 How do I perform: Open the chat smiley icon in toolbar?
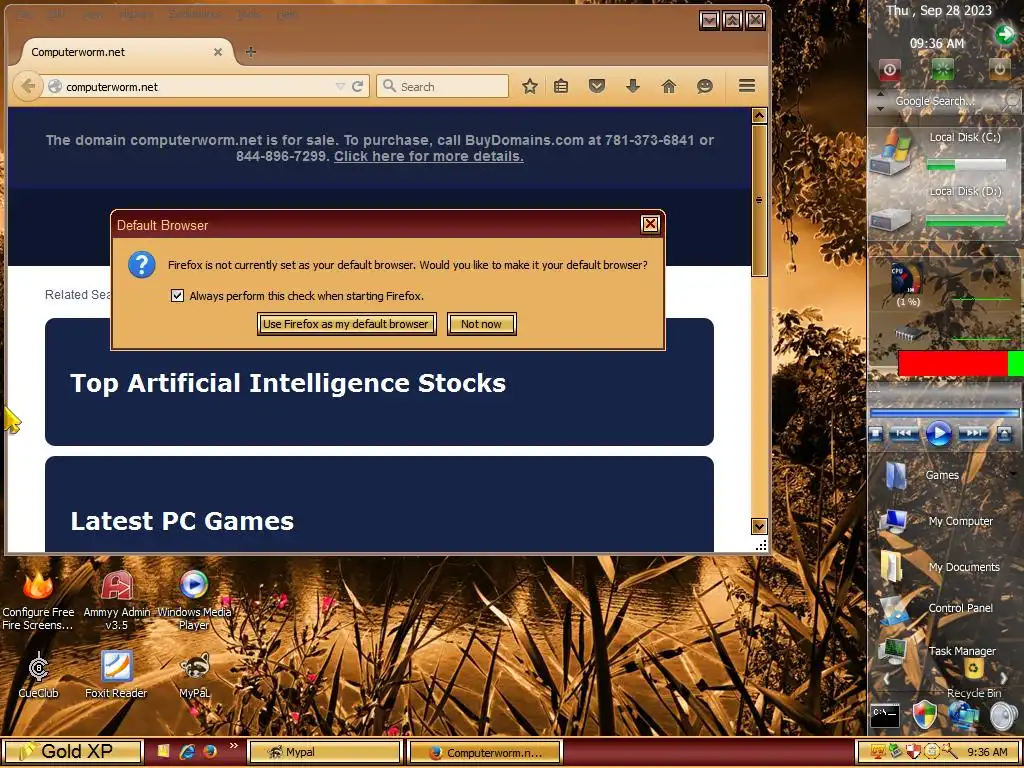click(x=705, y=86)
